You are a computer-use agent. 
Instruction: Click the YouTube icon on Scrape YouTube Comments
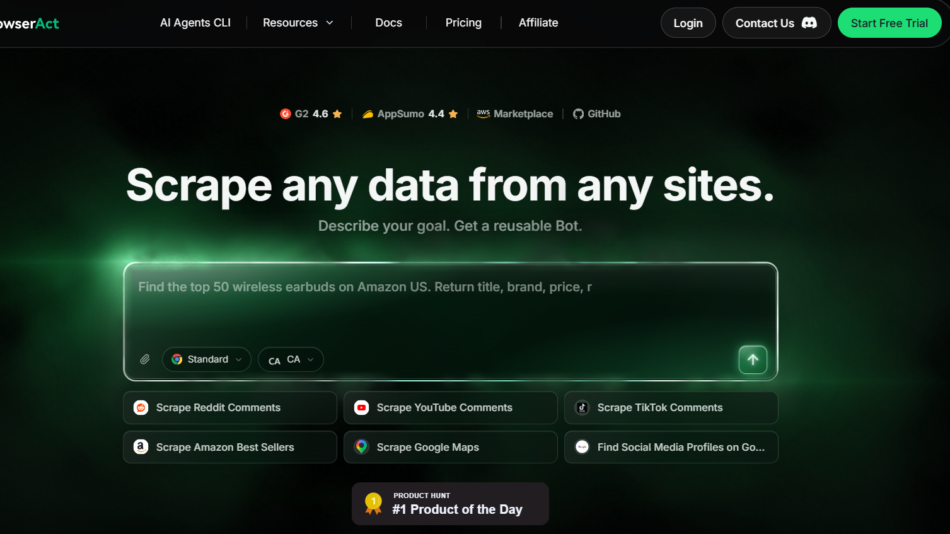[x=361, y=407]
